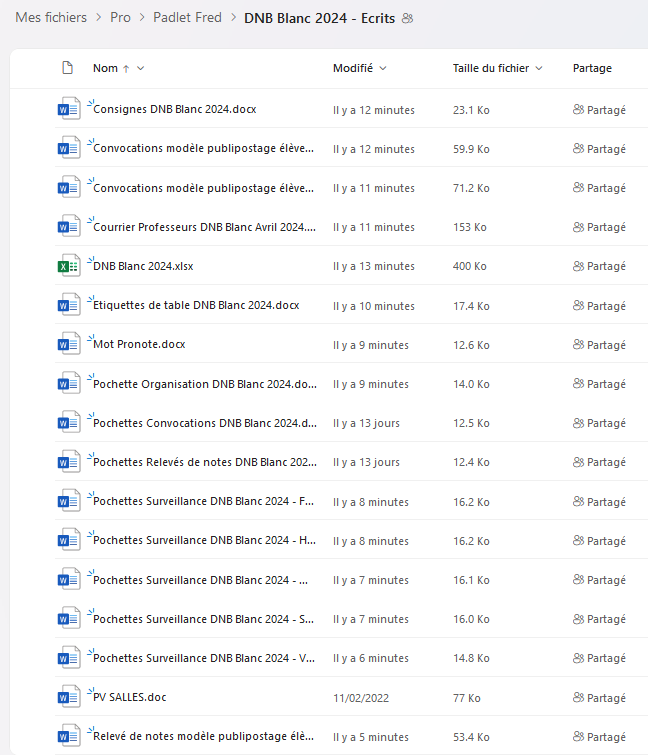Click Word icon of Consignes DNB Blanc 2024.docx
The image size is (648, 755).
tap(68, 109)
